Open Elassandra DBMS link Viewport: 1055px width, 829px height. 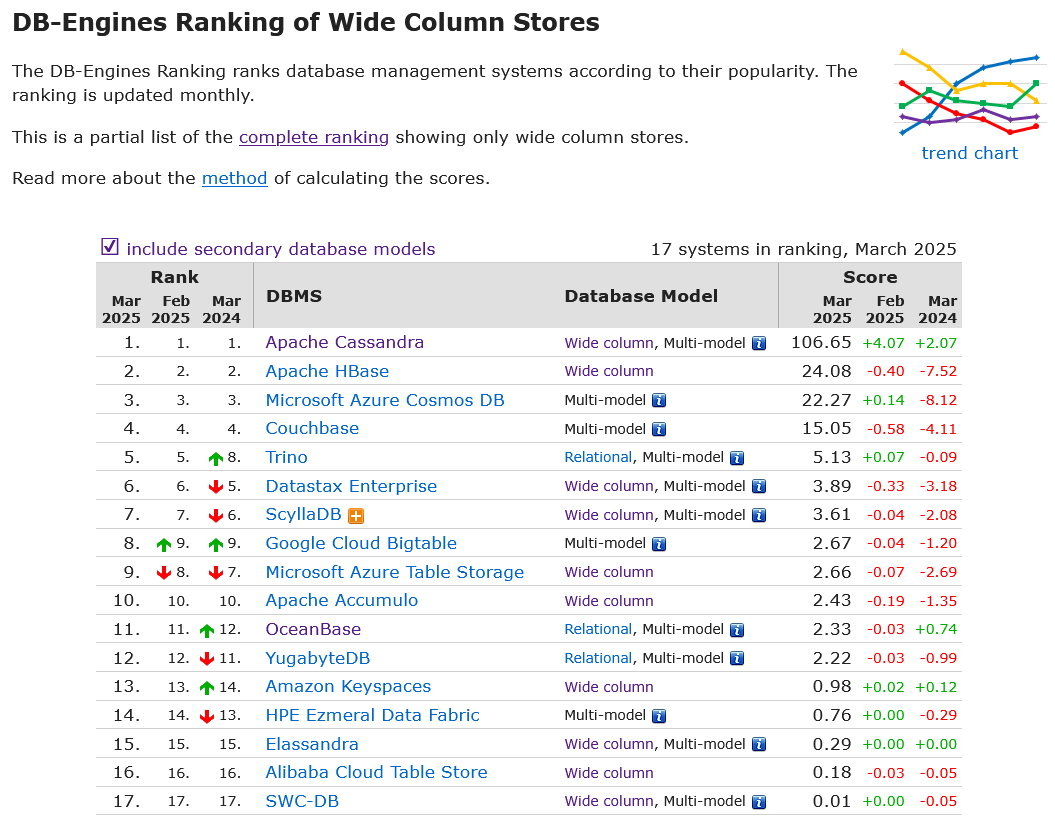click(x=312, y=745)
